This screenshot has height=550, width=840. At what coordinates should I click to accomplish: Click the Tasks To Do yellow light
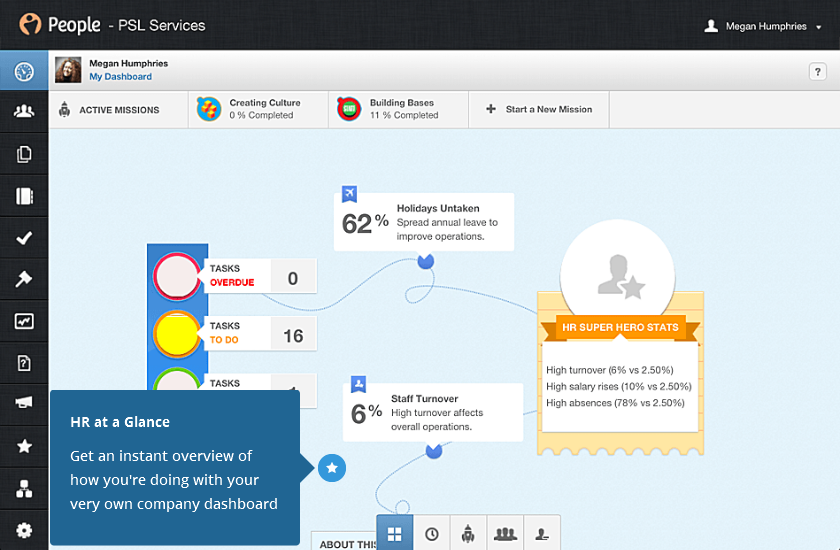click(177, 334)
